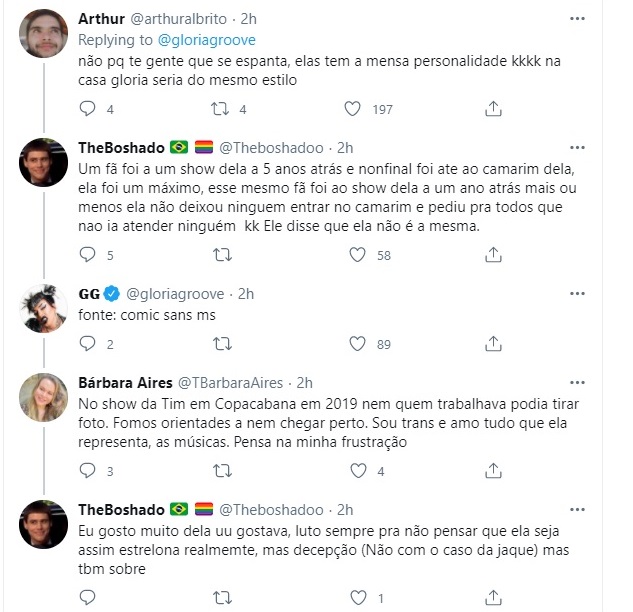Image resolution: width=633 pixels, height=612 pixels.
Task: Reply to Bárbara Aires' tweet
Action: click(x=87, y=470)
